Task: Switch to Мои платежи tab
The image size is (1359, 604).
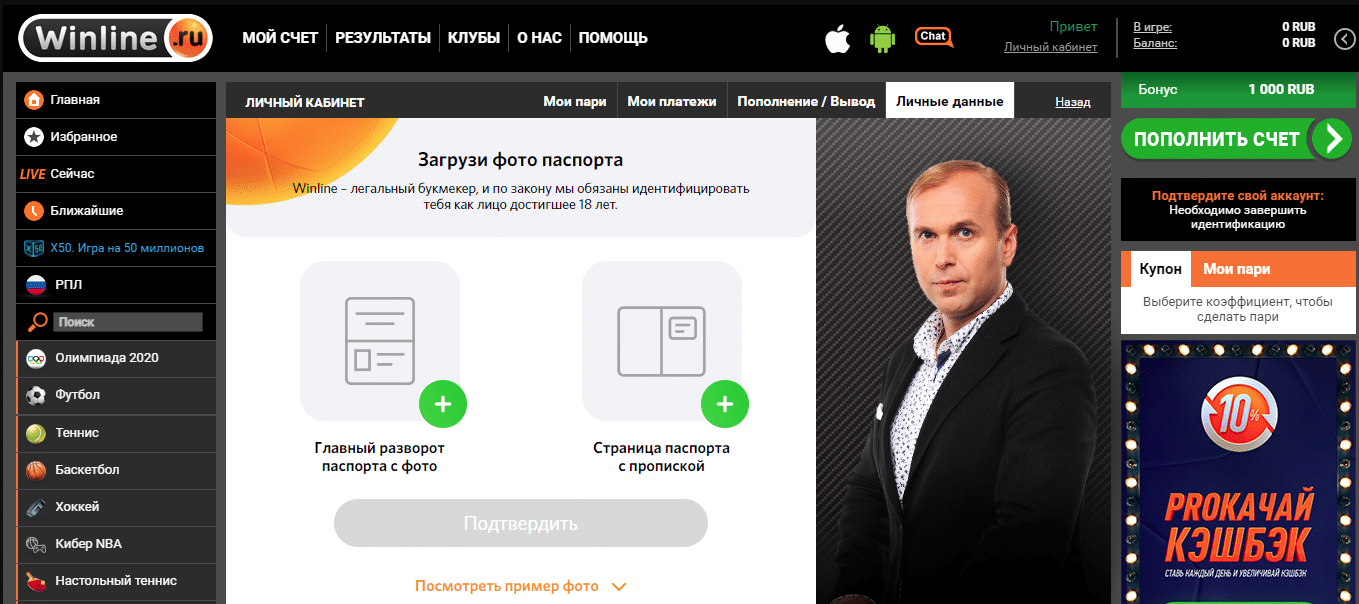Action: tap(672, 101)
